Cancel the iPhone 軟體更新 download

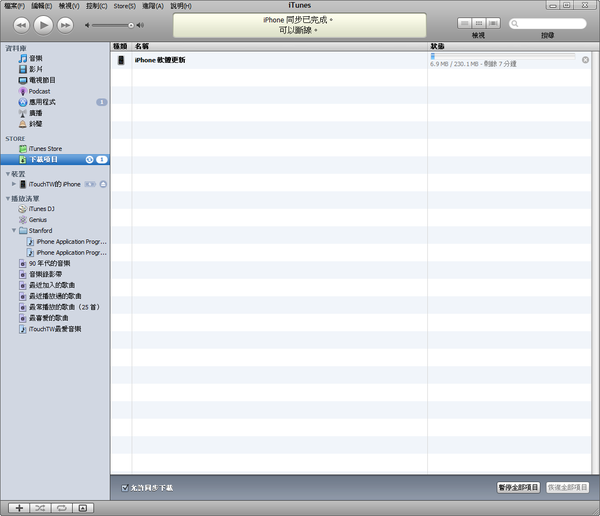(x=585, y=60)
